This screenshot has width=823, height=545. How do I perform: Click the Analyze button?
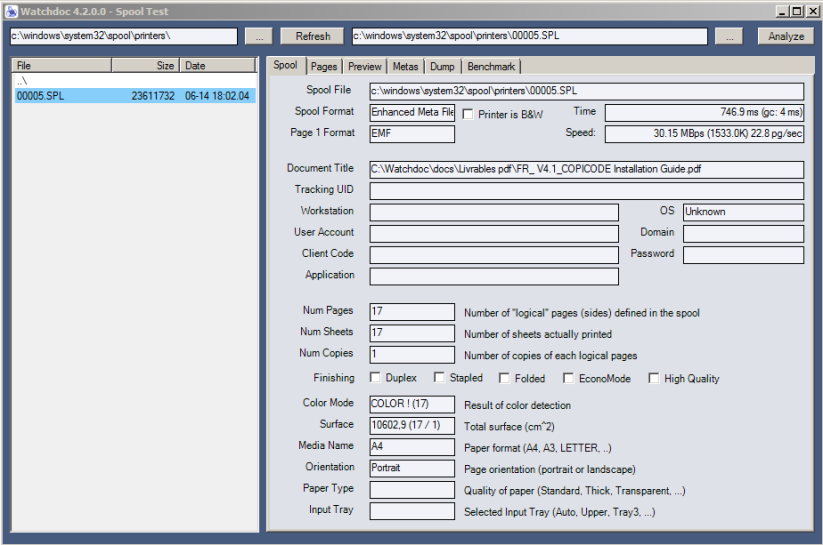coord(786,36)
